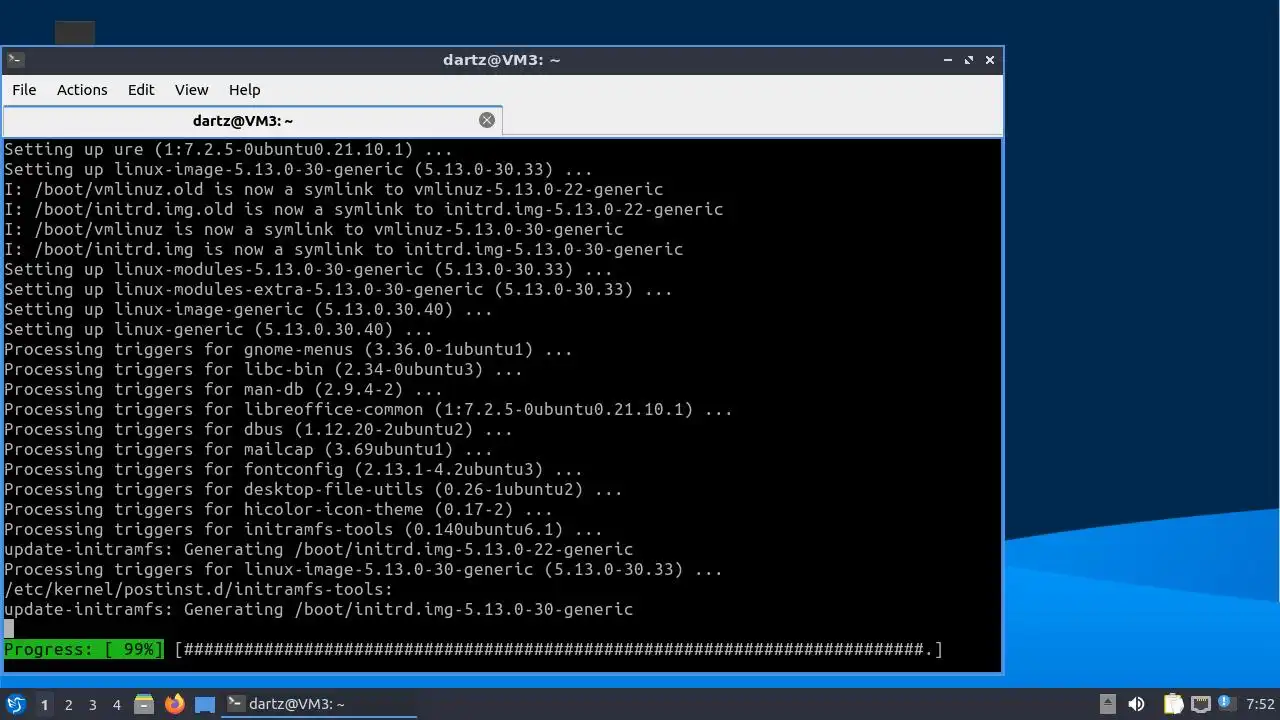Image resolution: width=1280 pixels, height=720 pixels.
Task: Click the '/boot/vmlinuz.old is now a symlink' line
Action: coord(333,190)
